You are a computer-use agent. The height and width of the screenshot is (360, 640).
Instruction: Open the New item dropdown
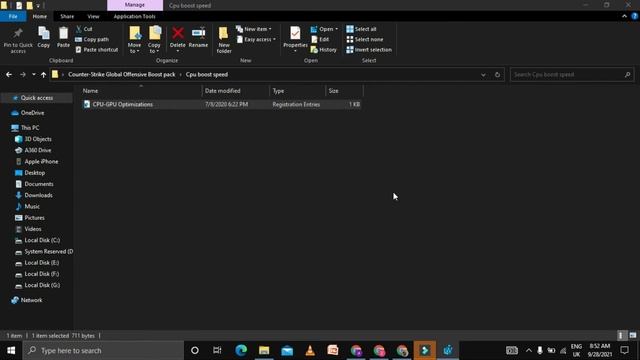(253, 29)
